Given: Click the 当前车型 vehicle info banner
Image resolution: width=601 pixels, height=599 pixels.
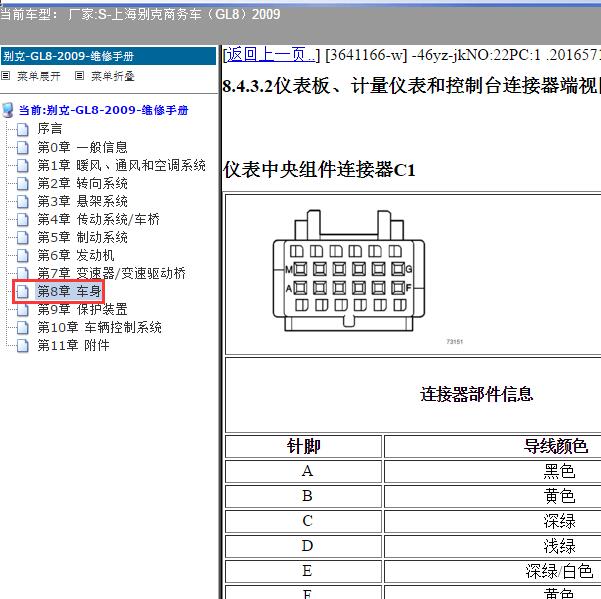Looking at the screenshot, I should (x=140, y=15).
